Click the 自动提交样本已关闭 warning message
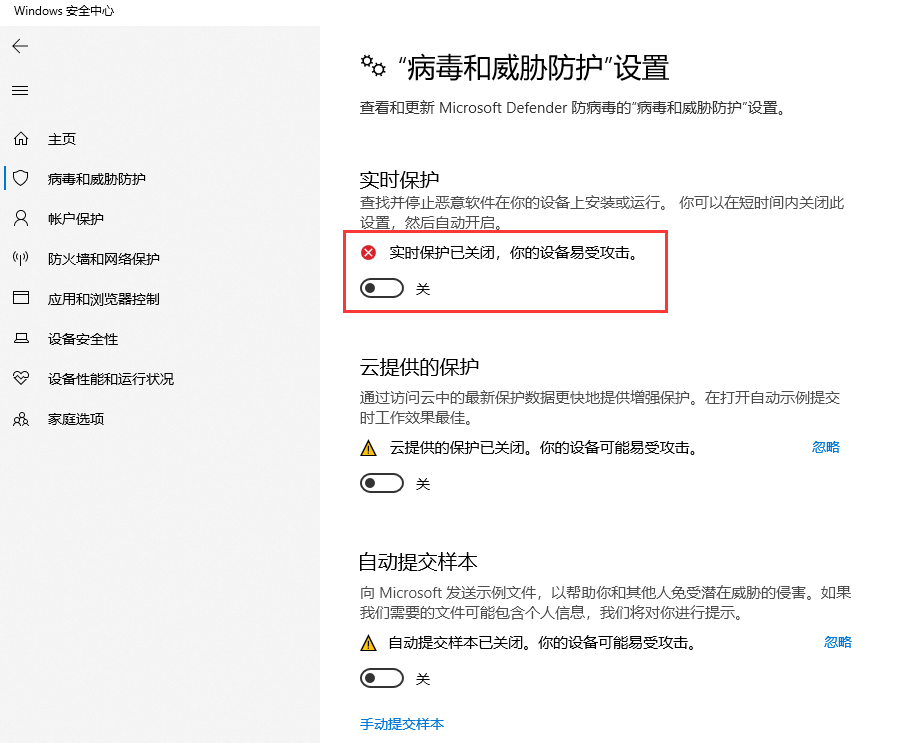This screenshot has height=743, width=914. coord(543,643)
